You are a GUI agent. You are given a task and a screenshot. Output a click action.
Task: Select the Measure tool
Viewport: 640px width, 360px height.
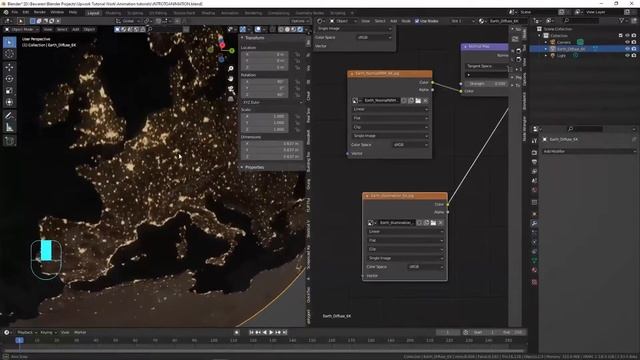click(9, 128)
